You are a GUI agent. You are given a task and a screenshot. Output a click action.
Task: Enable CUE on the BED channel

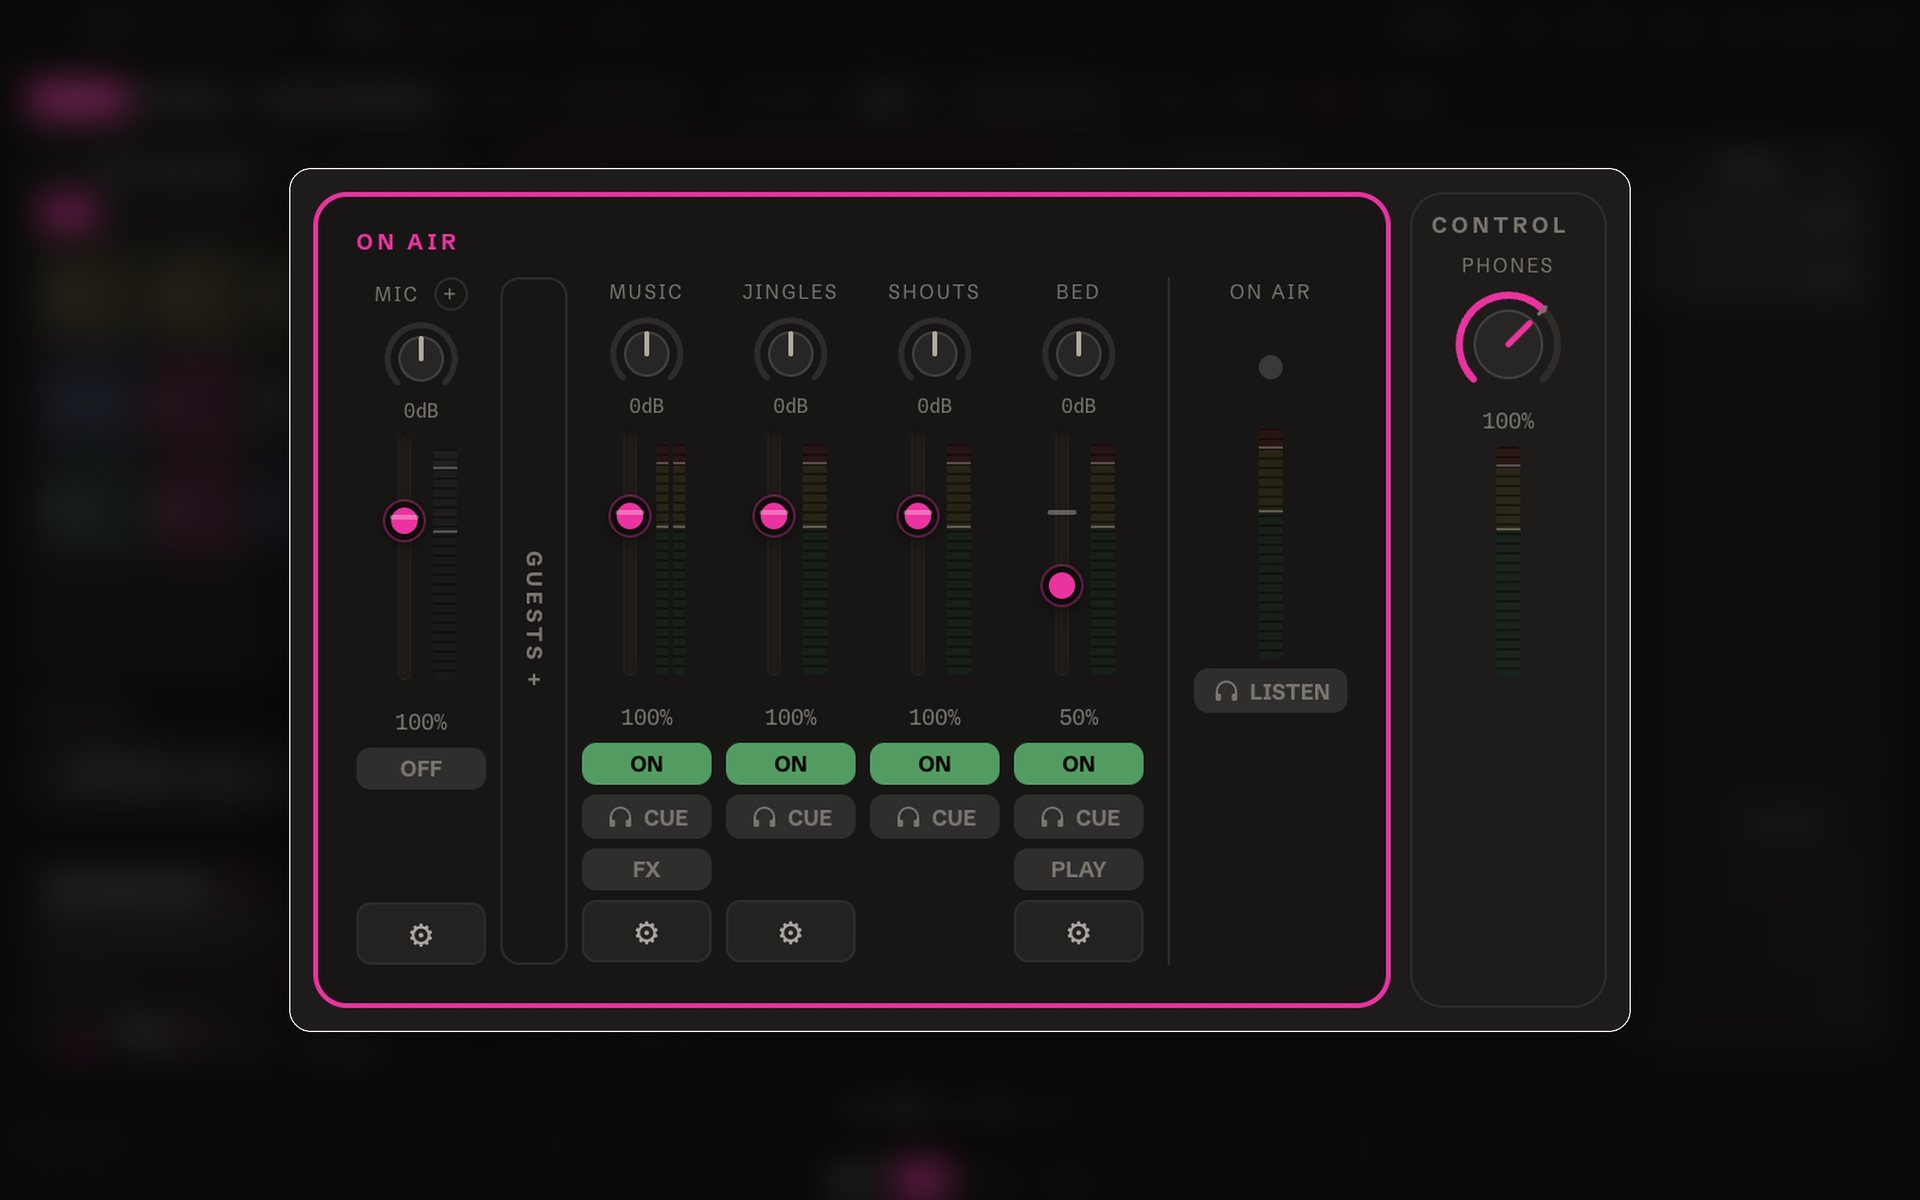pos(1078,817)
